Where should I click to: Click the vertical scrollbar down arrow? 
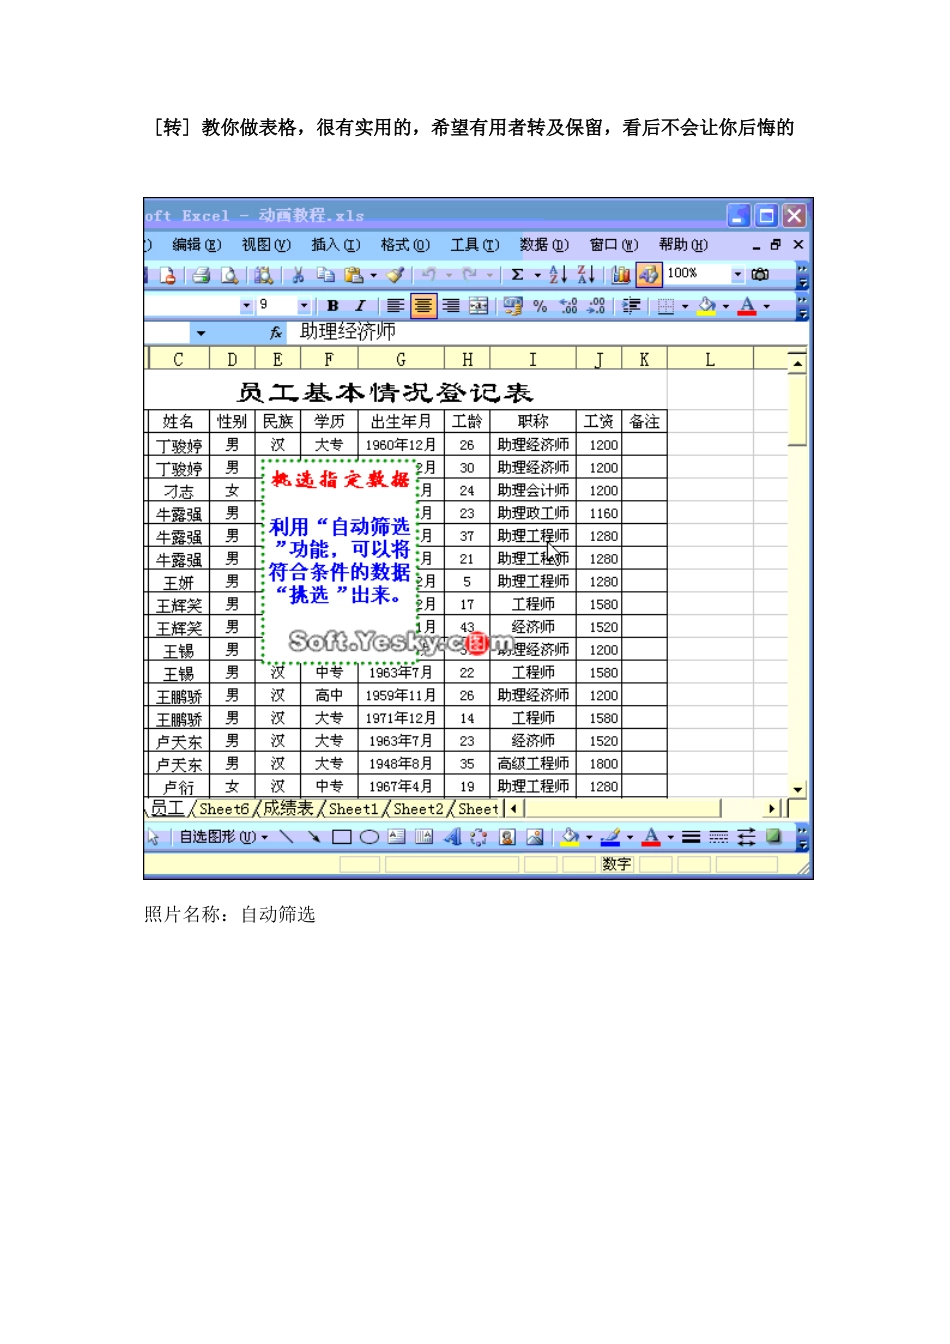click(x=796, y=789)
